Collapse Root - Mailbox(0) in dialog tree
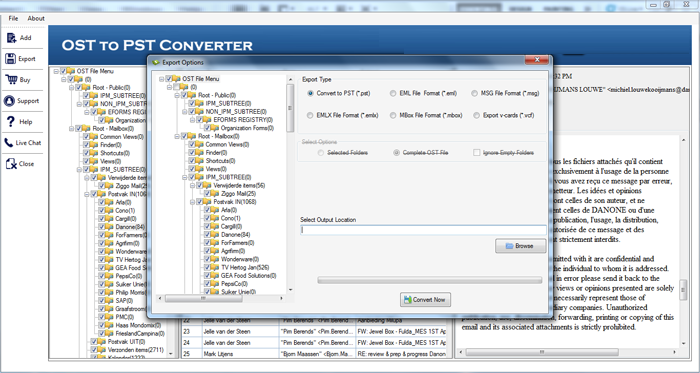The height and width of the screenshot is (373, 700). click(x=177, y=136)
